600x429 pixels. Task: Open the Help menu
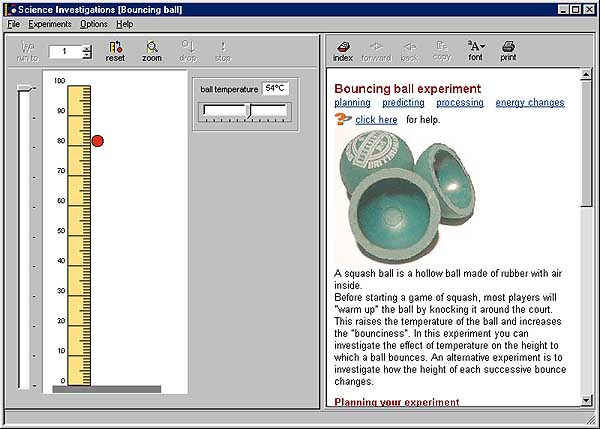125,24
